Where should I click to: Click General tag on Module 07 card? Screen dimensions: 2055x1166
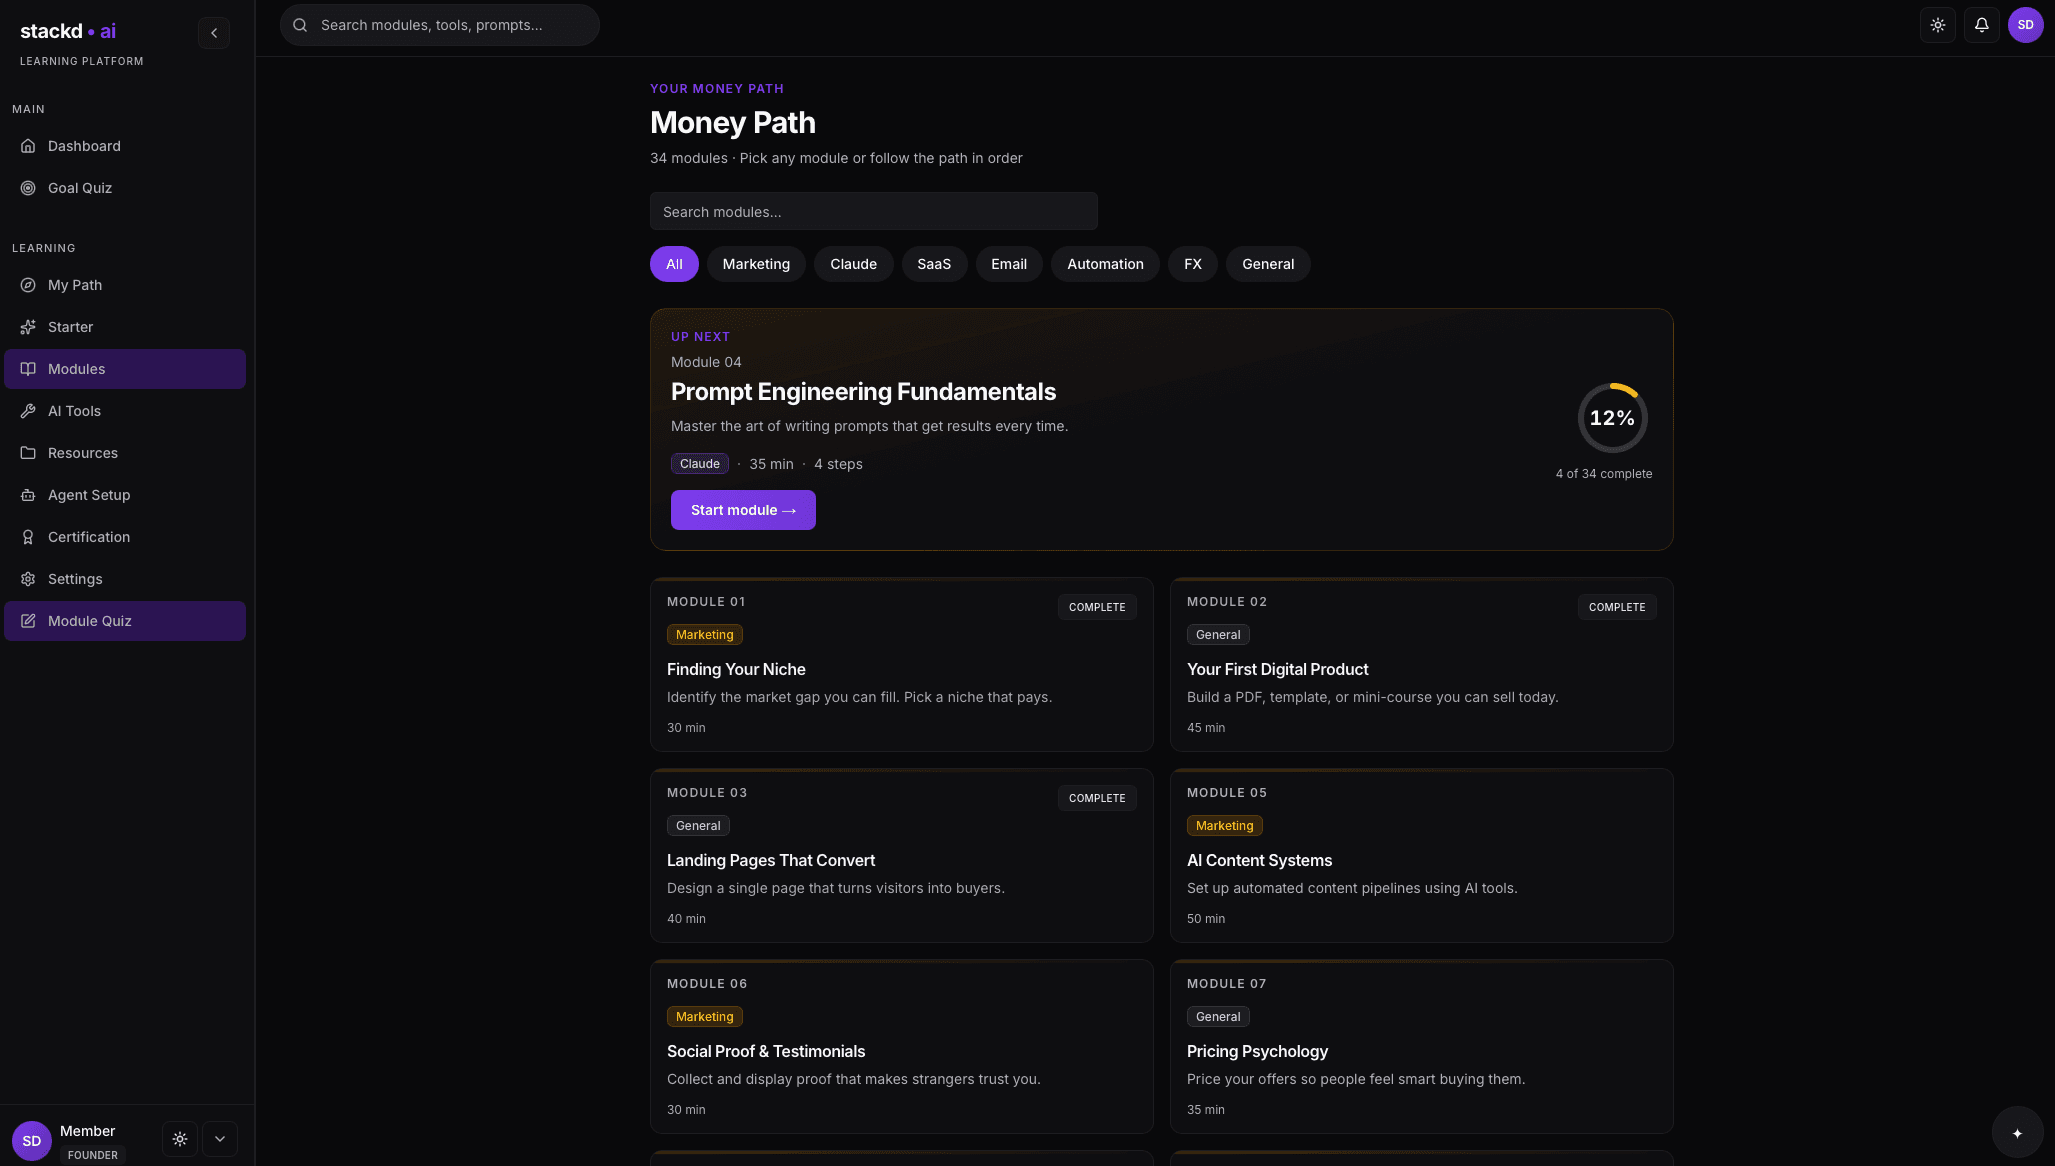(1218, 1017)
